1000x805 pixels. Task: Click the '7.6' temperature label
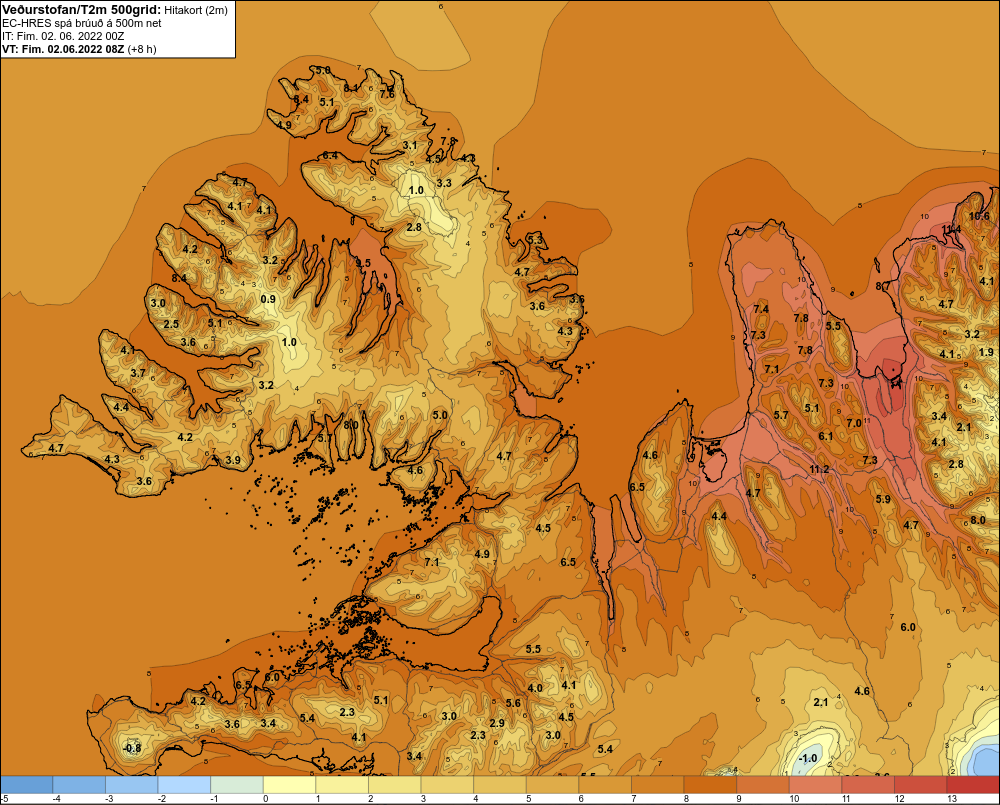pyautogui.click(x=386, y=94)
